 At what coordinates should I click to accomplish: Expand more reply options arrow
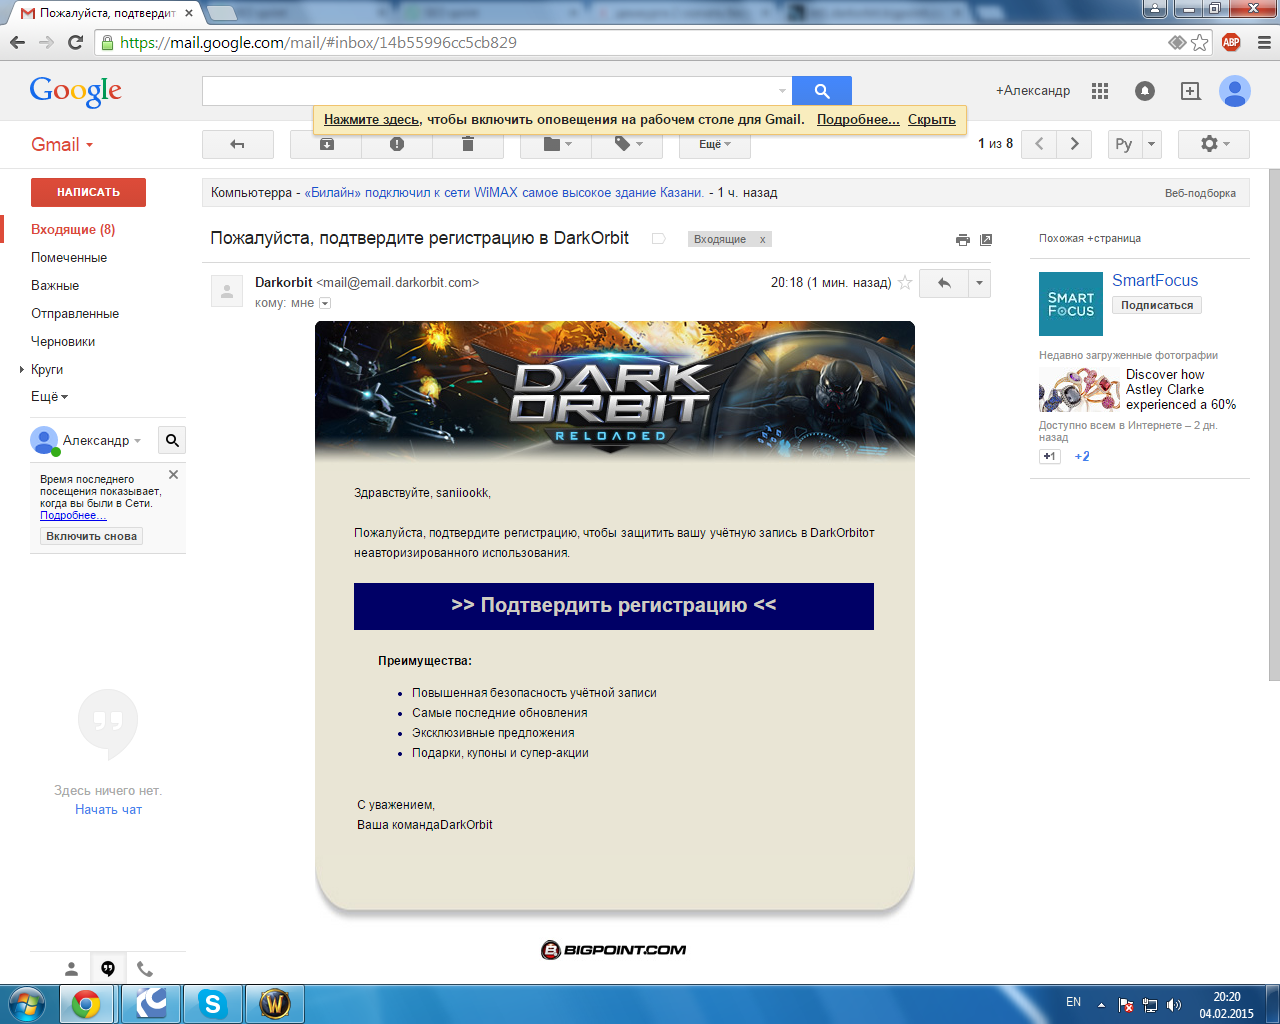click(979, 283)
